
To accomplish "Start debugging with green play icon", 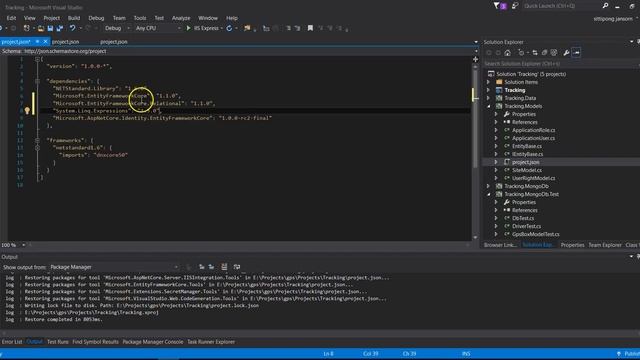I will [x=188, y=28].
